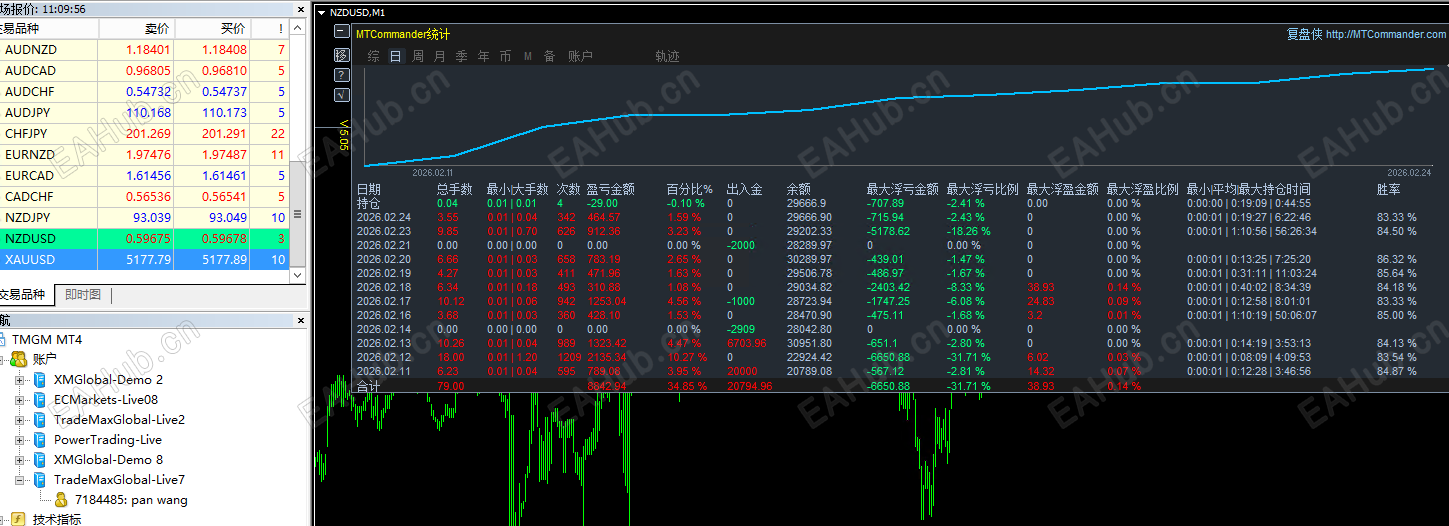This screenshot has height=526, width=1449.
Task: Click the XMGlobal-Demo 8 server icon
Action: pos(40,460)
